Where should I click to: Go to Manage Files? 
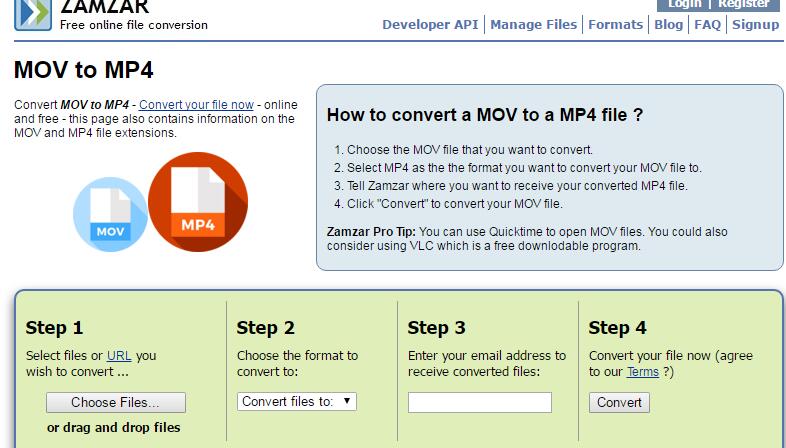tap(534, 25)
